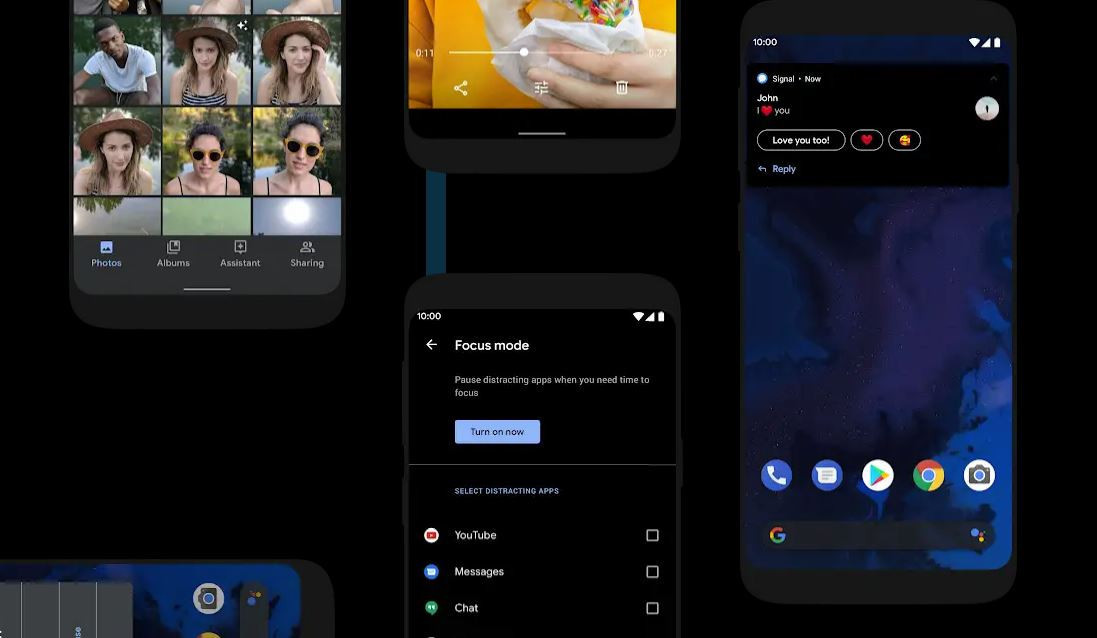Open the Chrome browser icon
This screenshot has width=1097, height=638.
coord(929,475)
